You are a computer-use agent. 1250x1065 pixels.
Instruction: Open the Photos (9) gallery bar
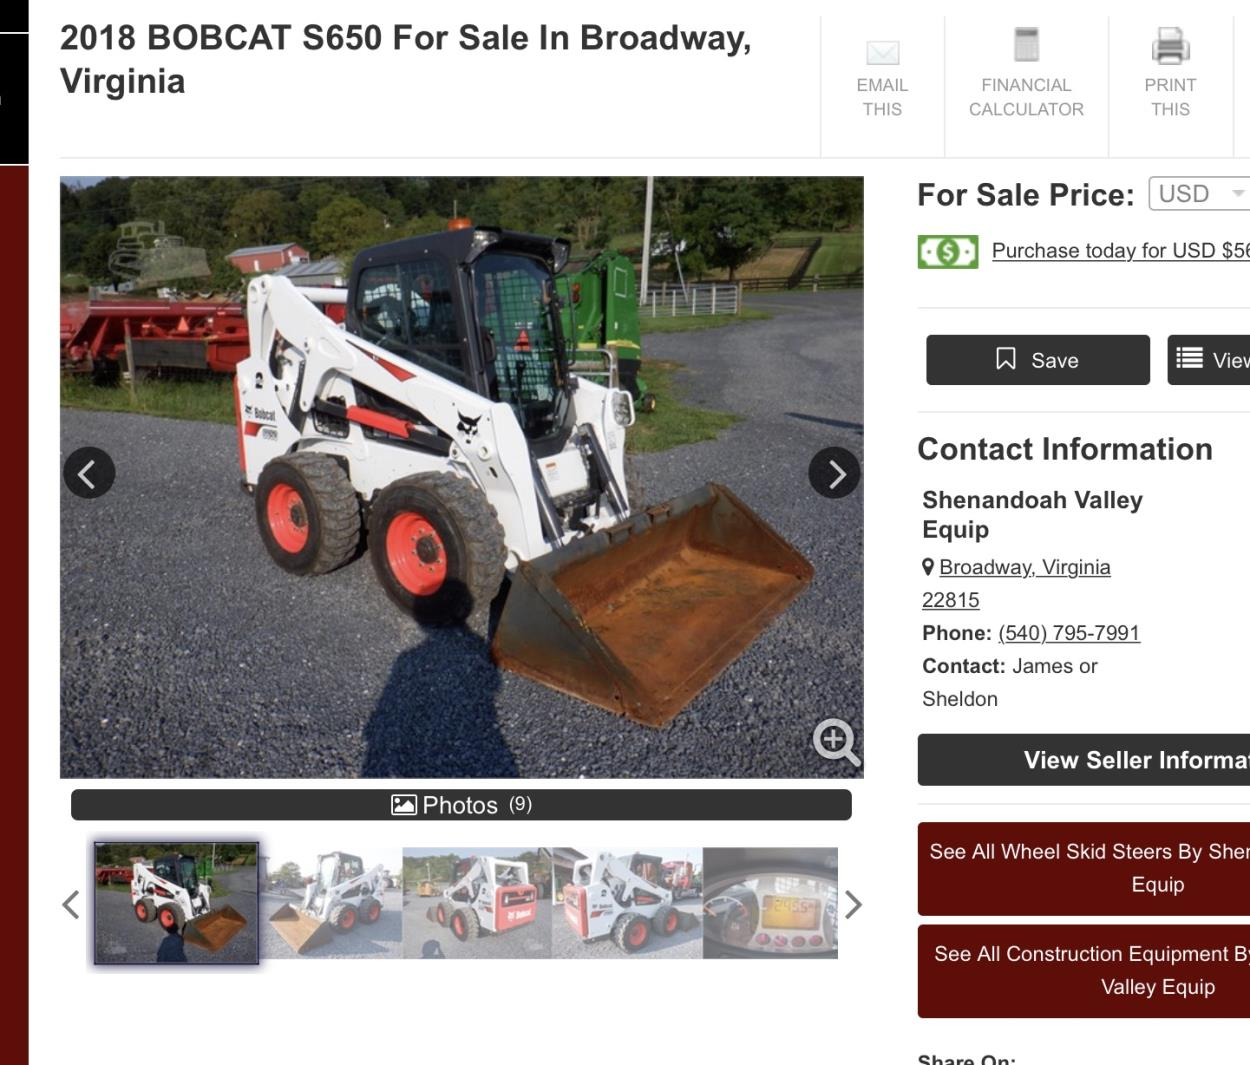461,805
